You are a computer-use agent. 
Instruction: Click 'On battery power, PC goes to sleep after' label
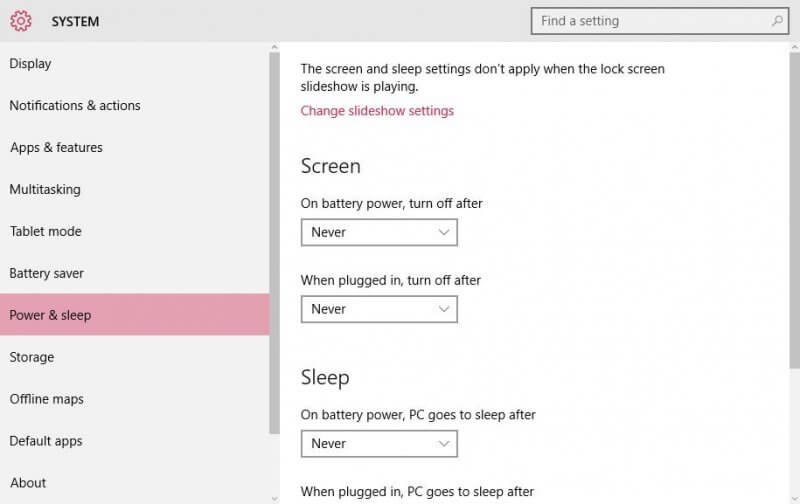418,415
